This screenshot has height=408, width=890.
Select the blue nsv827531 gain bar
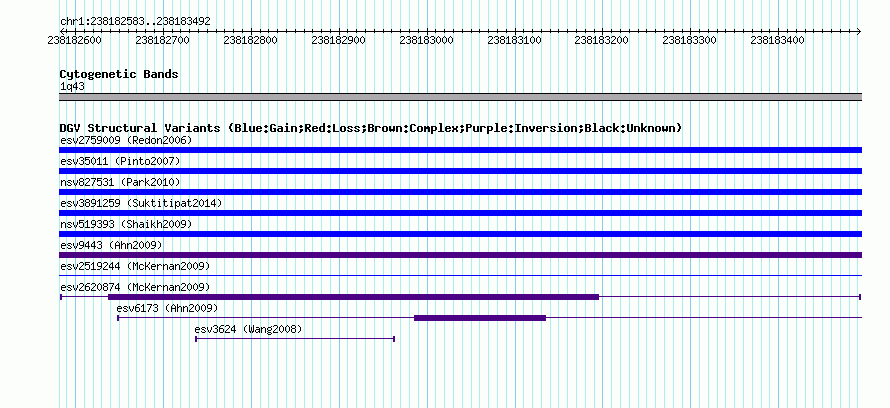[460, 192]
